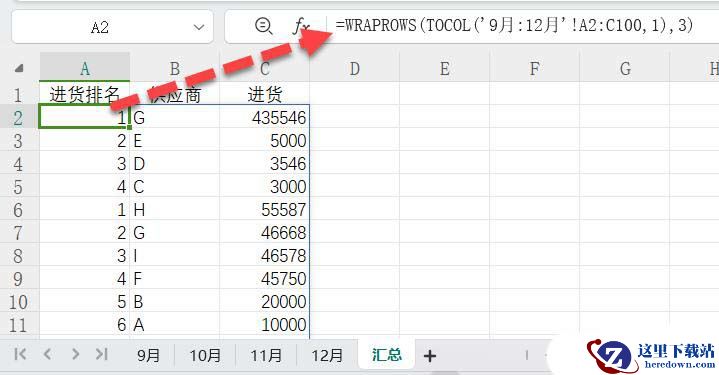Click the WRAPROWS formula in formula bar
719x375 pixels.
(x=514, y=25)
